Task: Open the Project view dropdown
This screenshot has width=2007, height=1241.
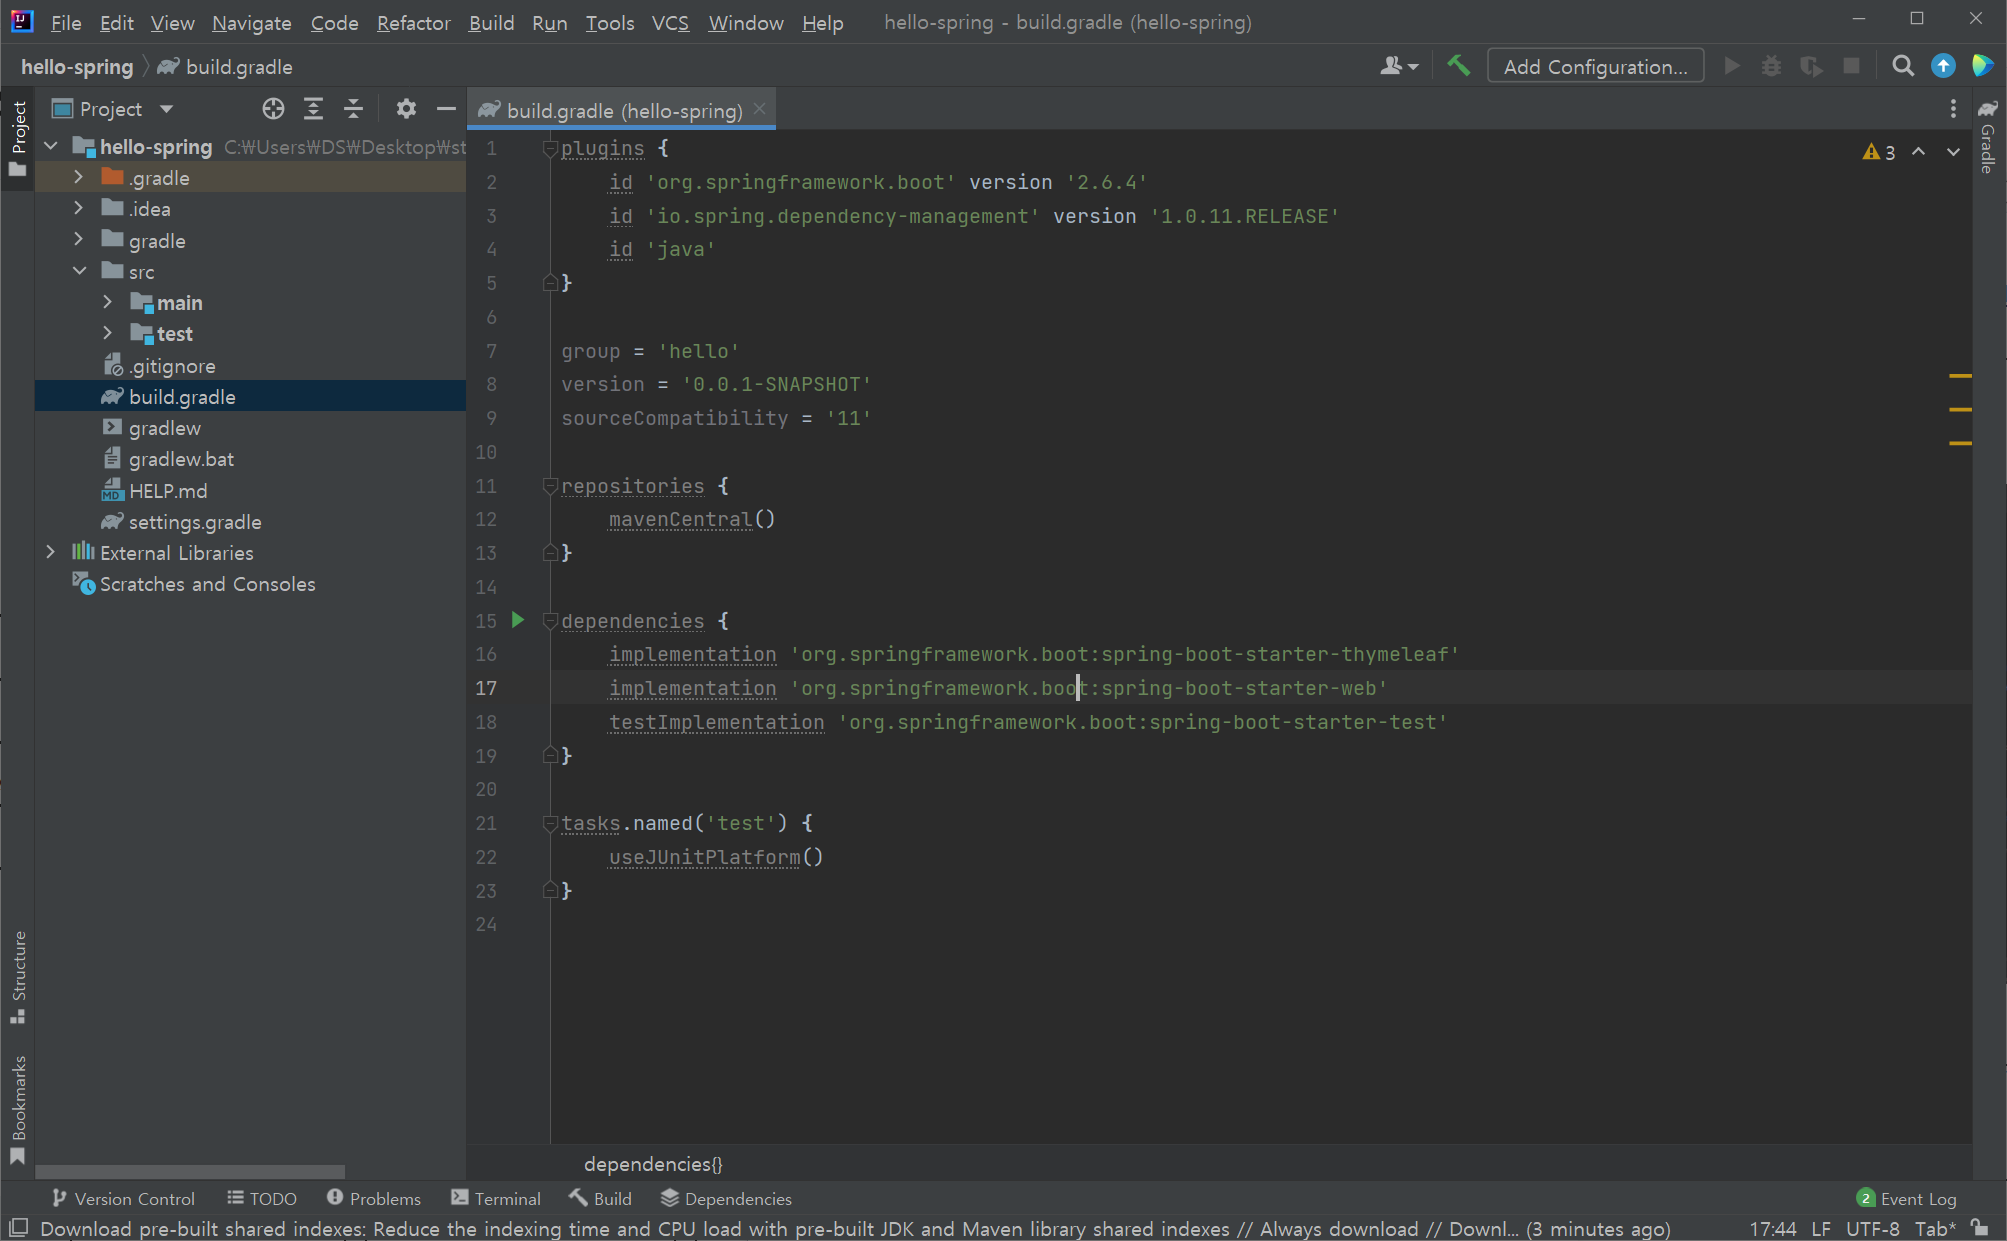Action: (x=166, y=108)
